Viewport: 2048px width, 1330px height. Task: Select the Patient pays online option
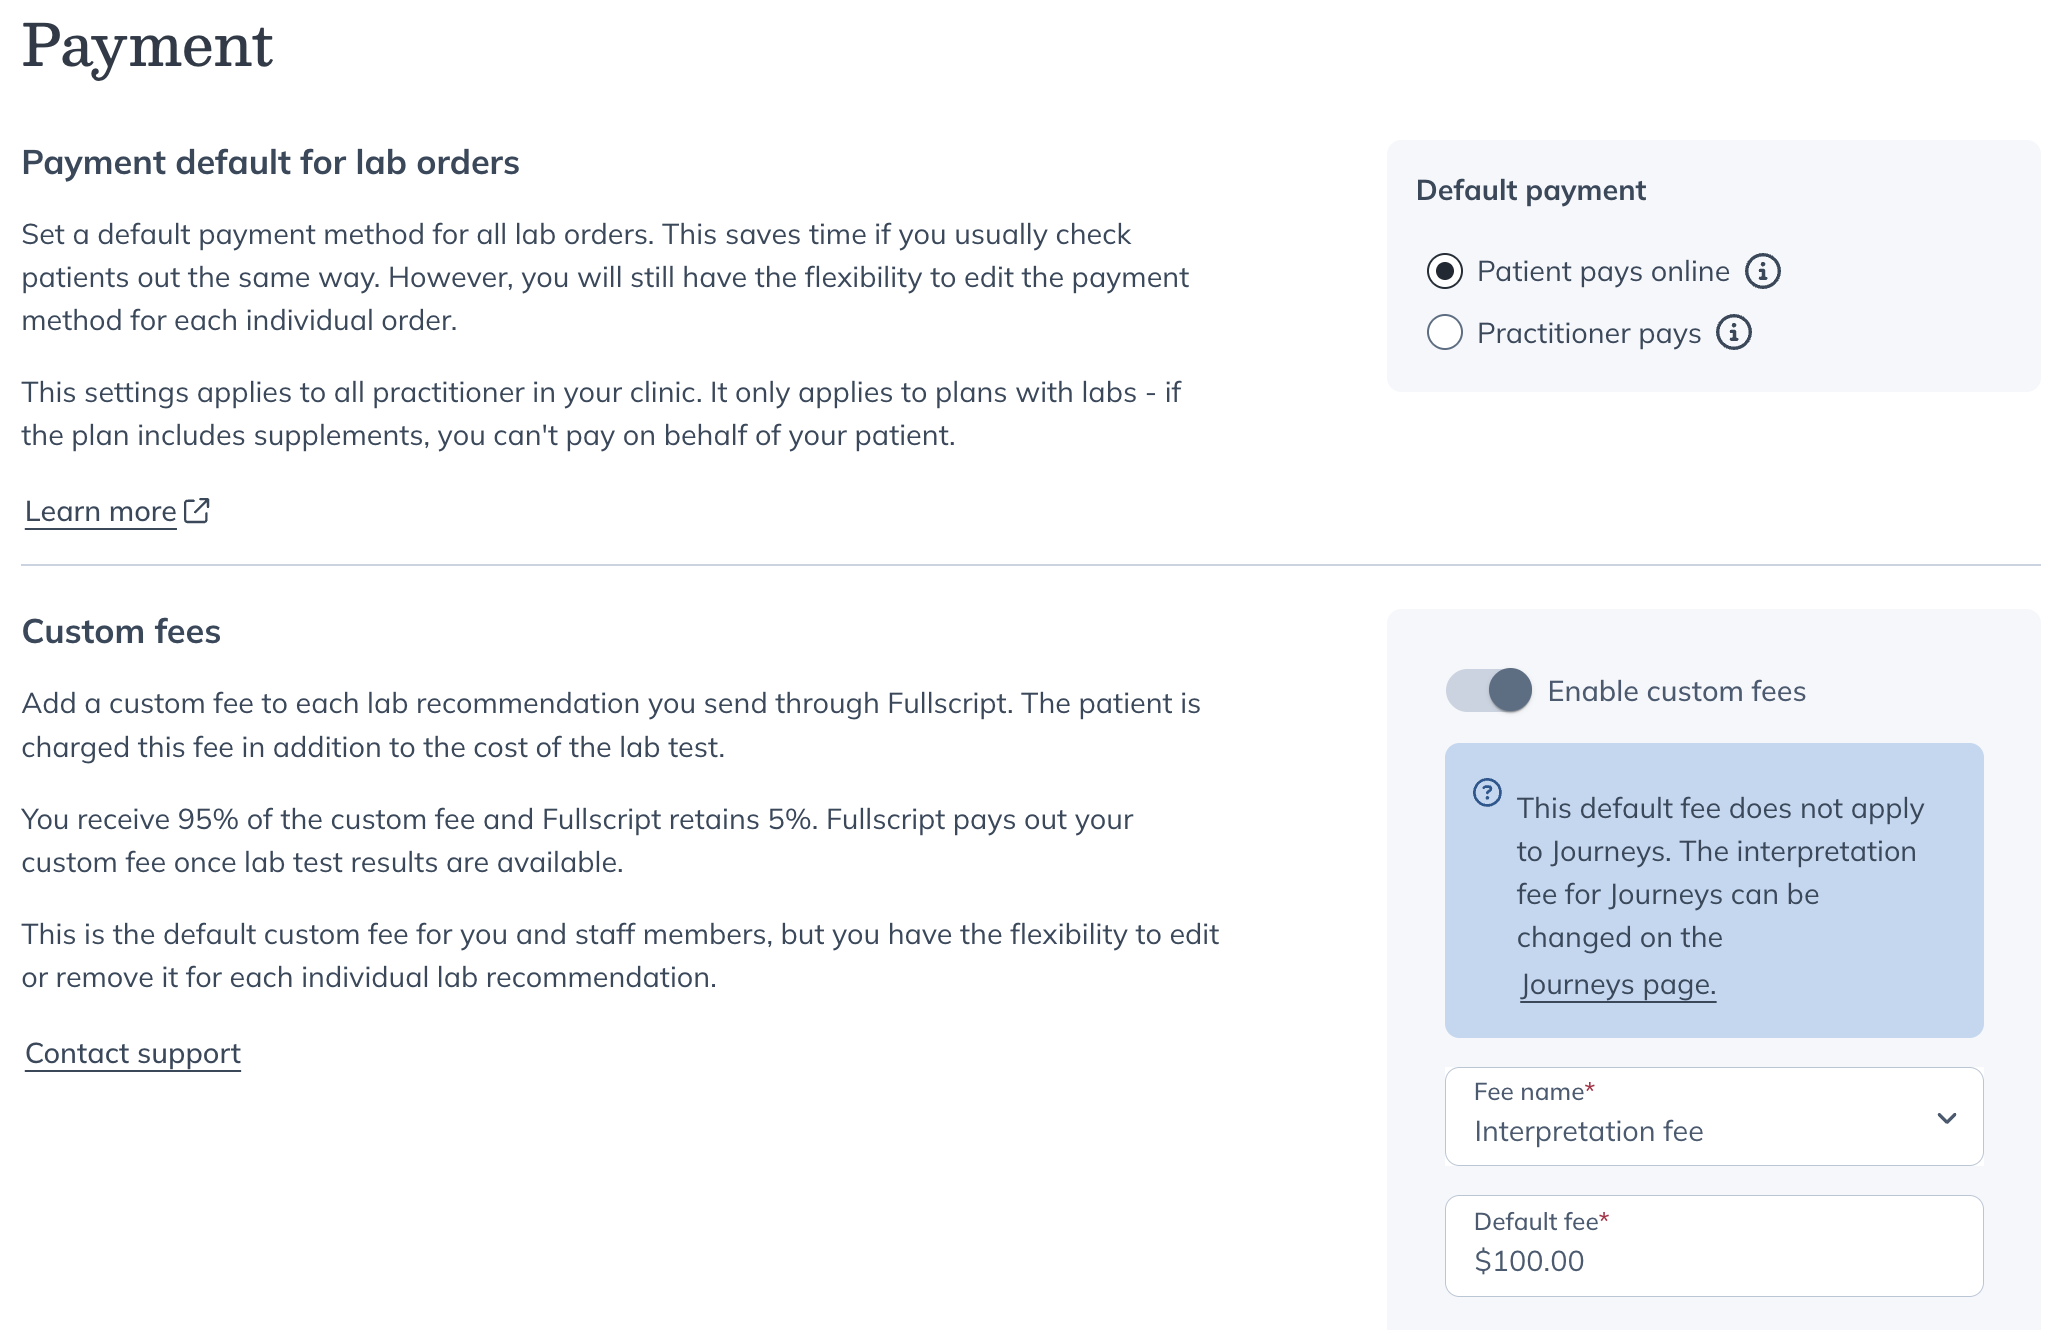coord(1444,270)
